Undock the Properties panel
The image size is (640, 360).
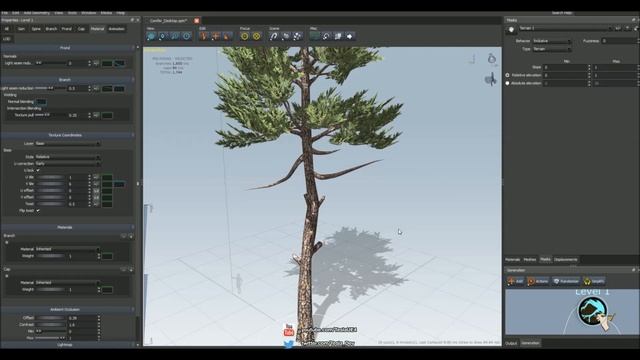[132, 20]
